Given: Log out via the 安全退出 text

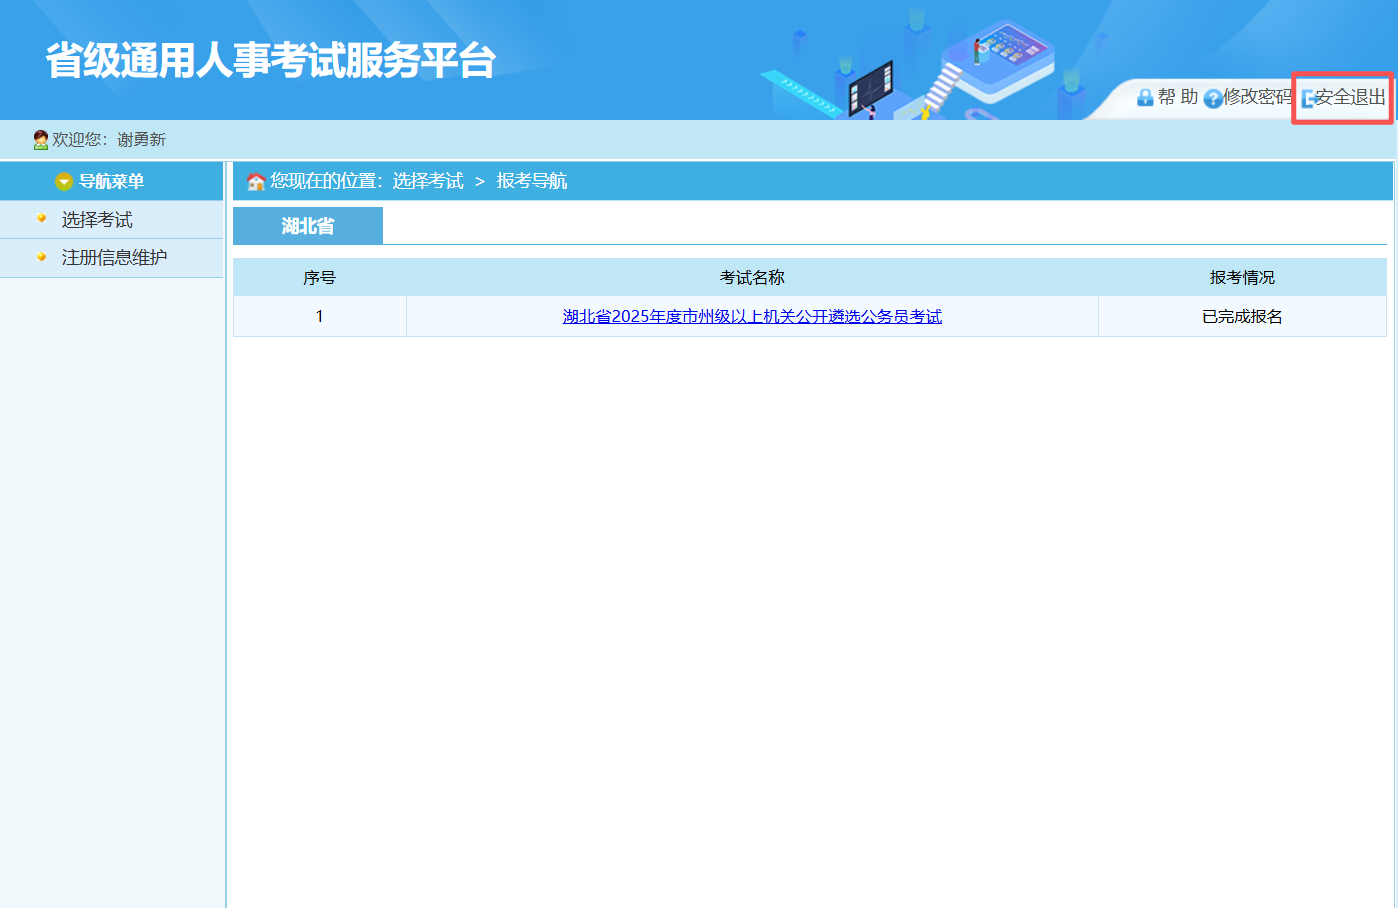Looking at the screenshot, I should coord(1350,97).
